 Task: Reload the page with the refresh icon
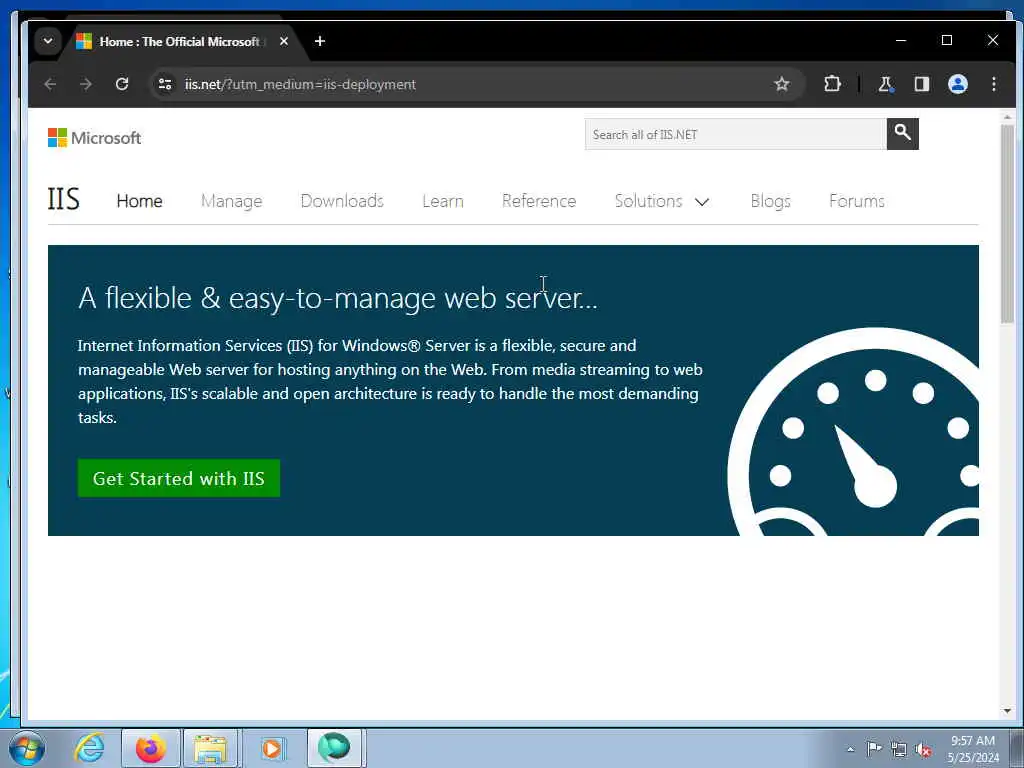click(x=121, y=84)
